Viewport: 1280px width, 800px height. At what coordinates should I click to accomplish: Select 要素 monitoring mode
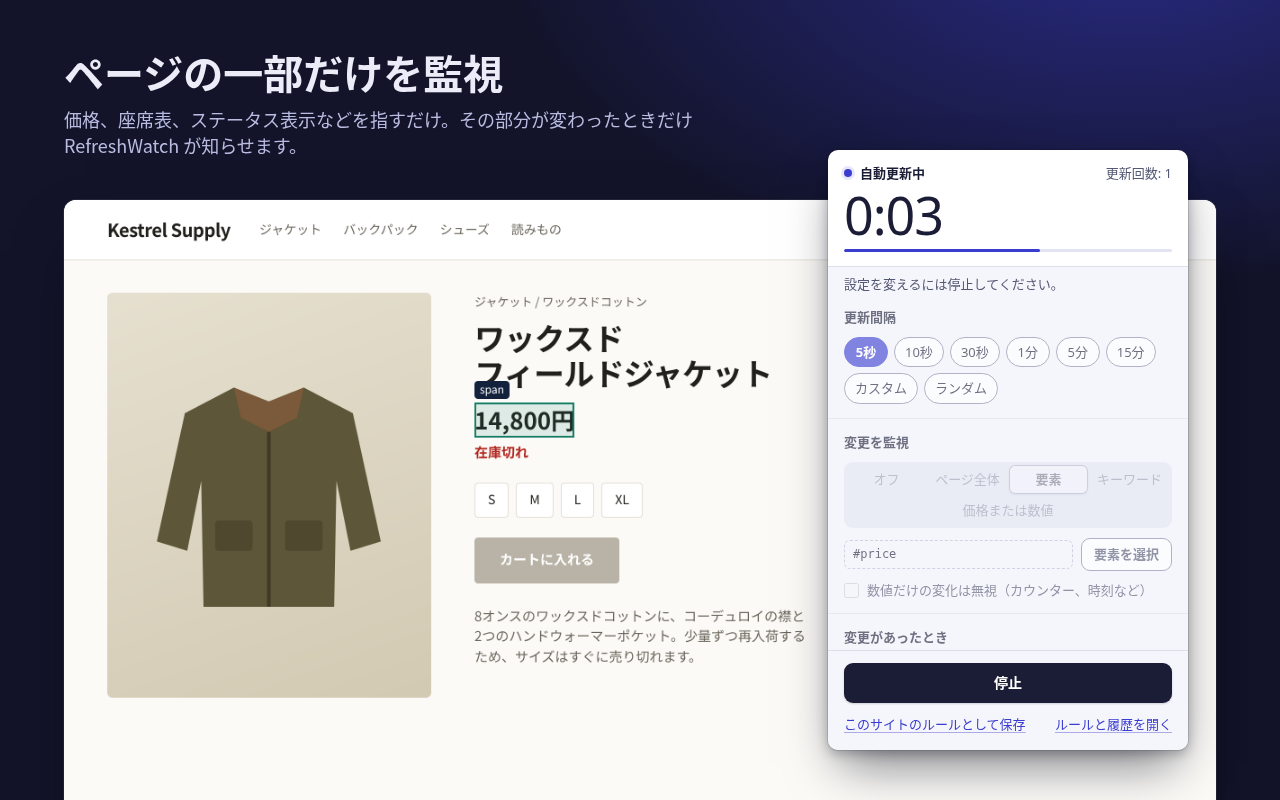tap(1048, 480)
